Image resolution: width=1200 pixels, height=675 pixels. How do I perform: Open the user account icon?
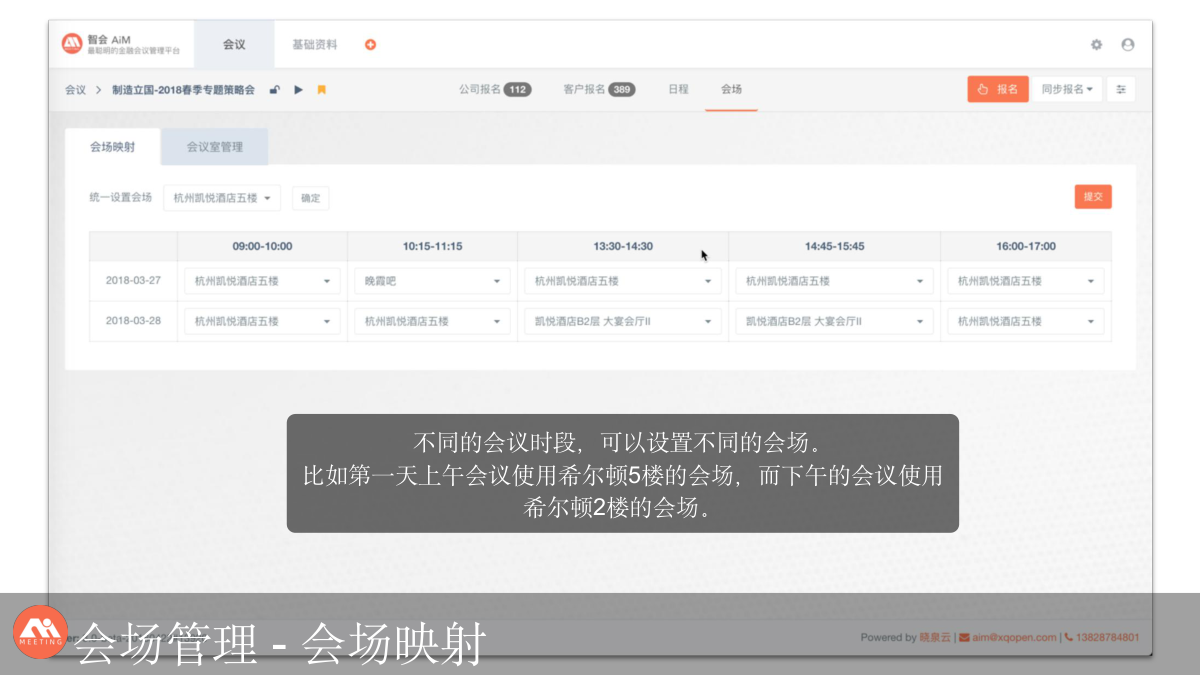click(x=1128, y=45)
